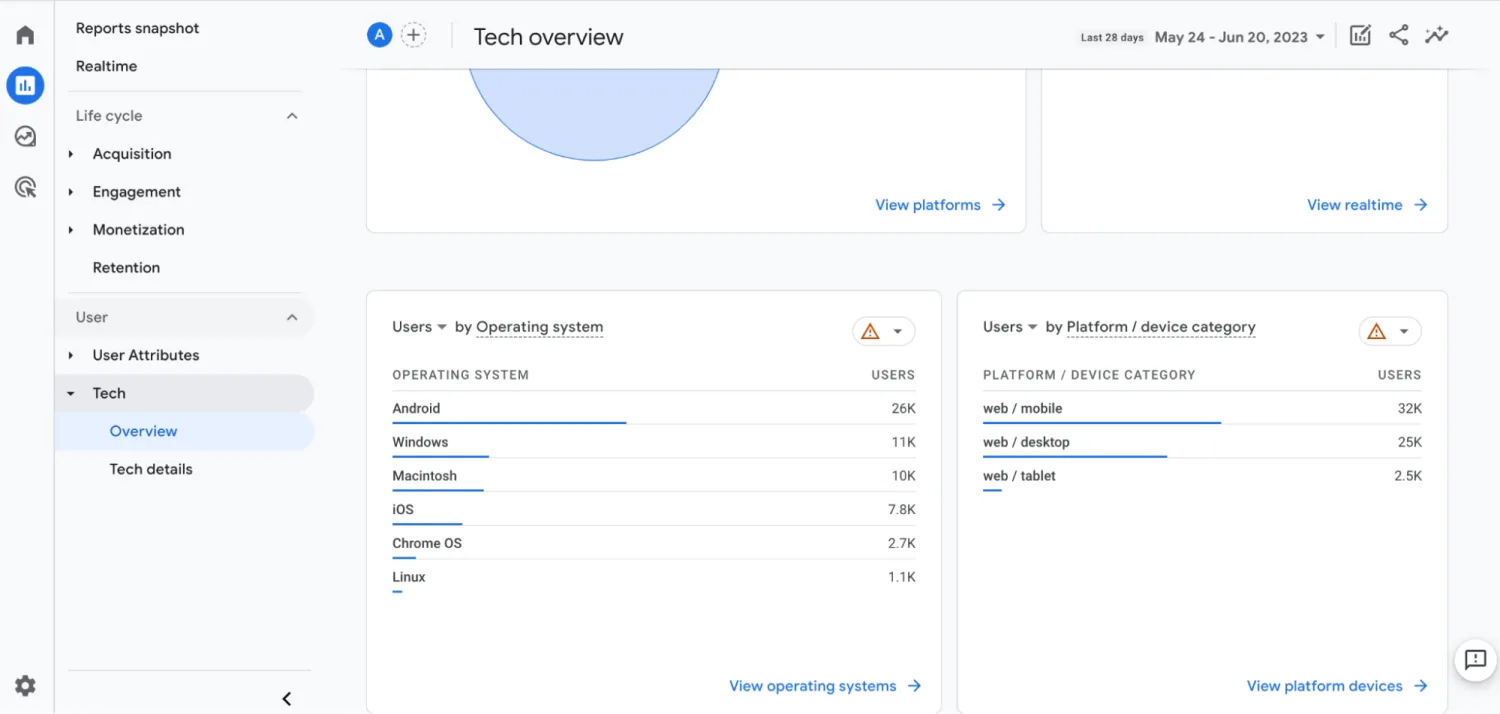Expand the Acquisition tree item
The image size is (1500, 714).
[x=71, y=154]
